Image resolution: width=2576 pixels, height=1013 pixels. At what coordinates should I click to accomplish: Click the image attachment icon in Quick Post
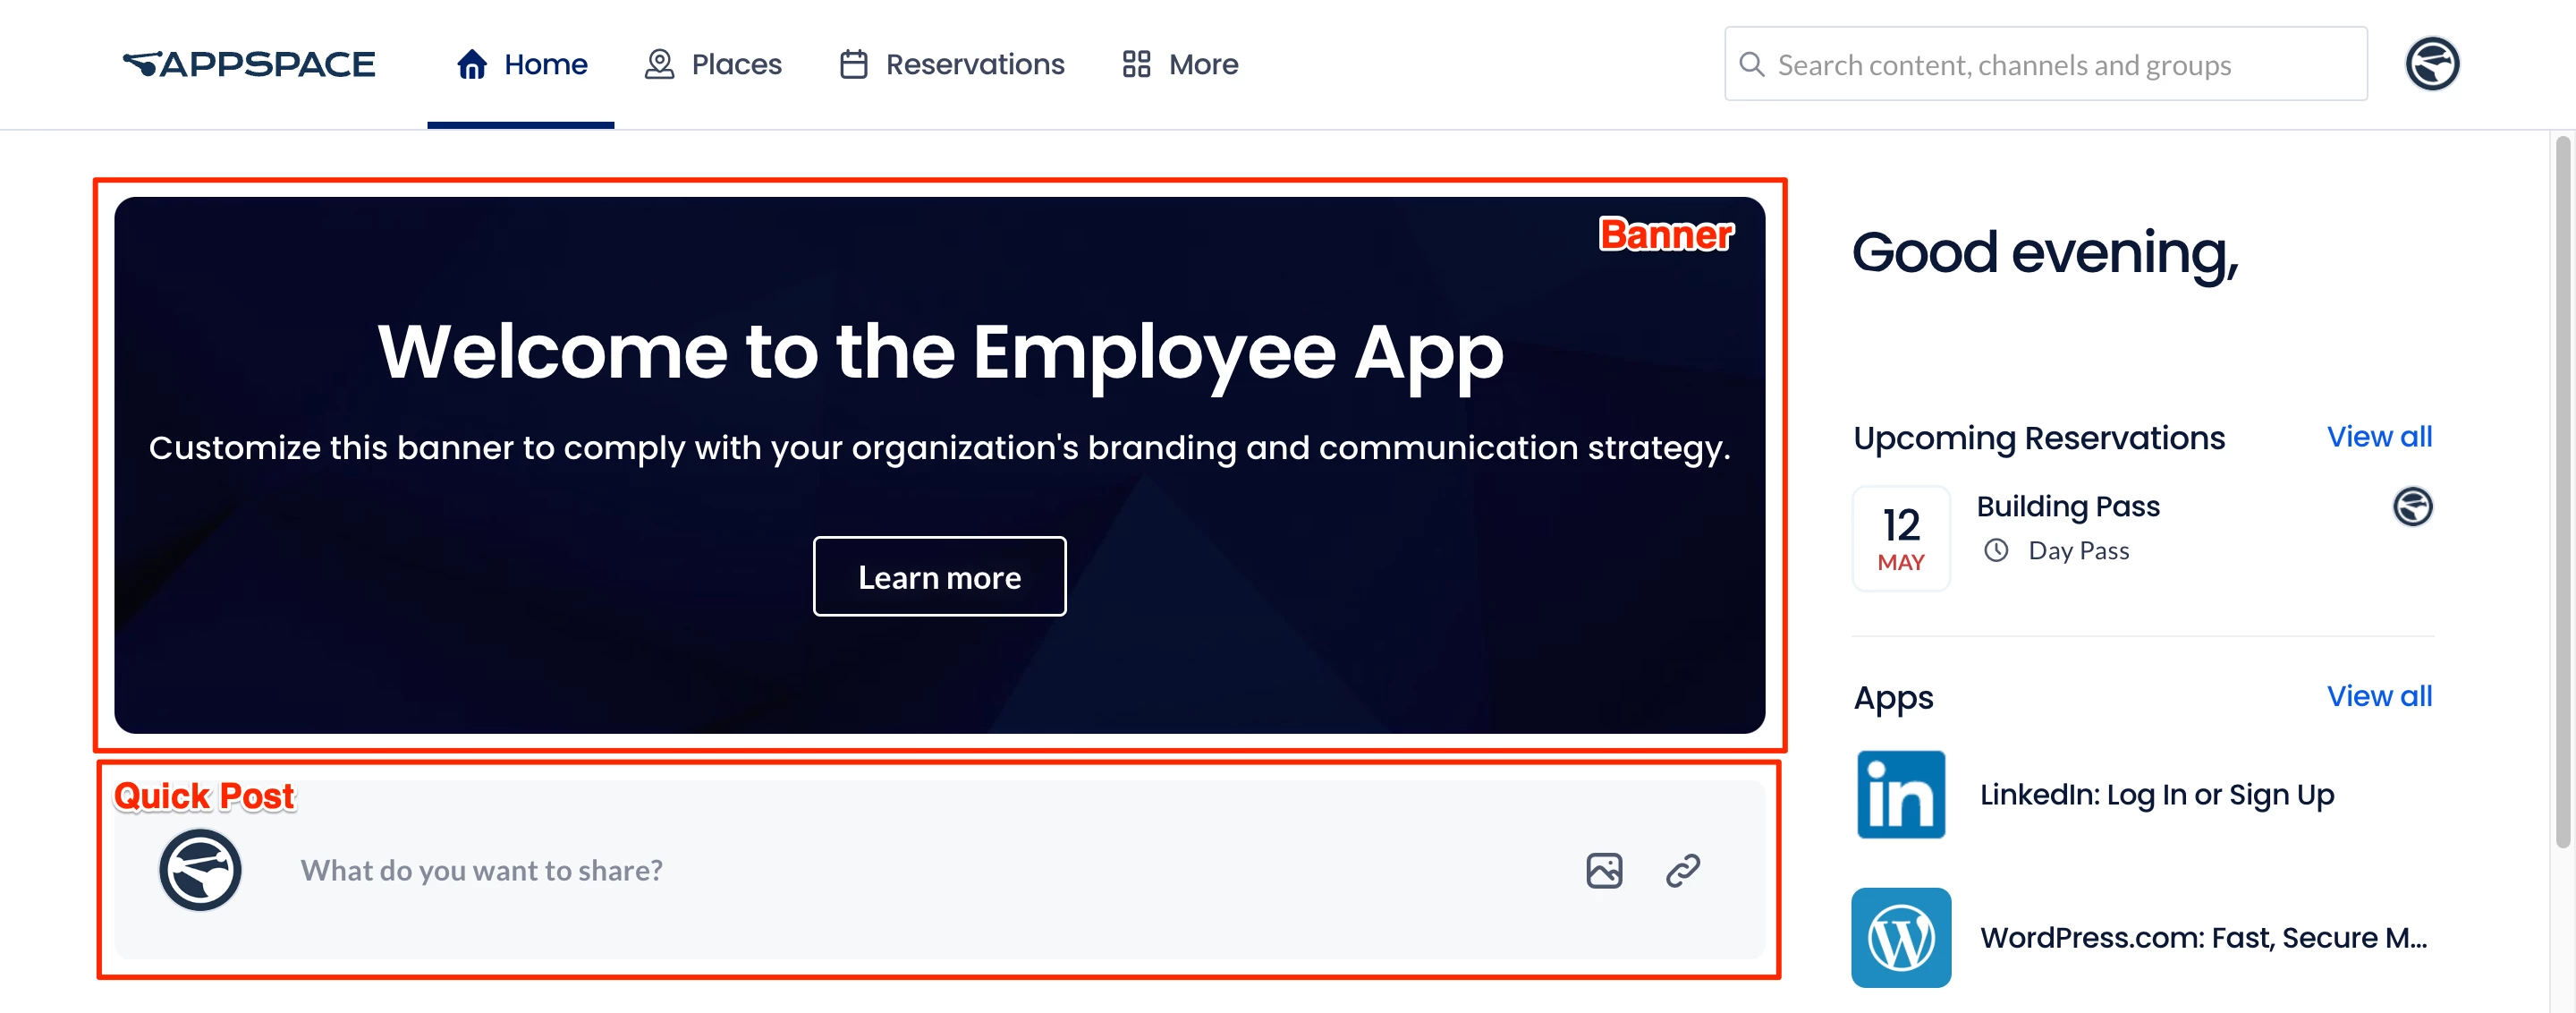[1603, 870]
